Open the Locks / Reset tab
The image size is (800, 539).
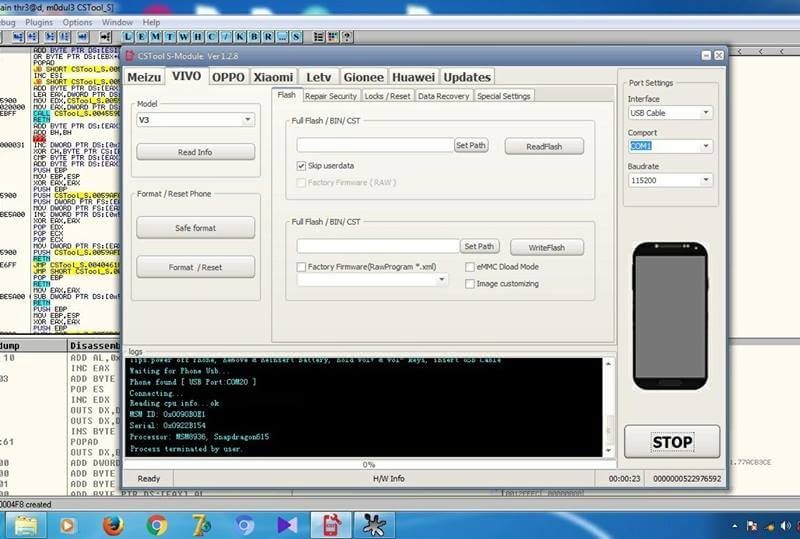tap(387, 96)
